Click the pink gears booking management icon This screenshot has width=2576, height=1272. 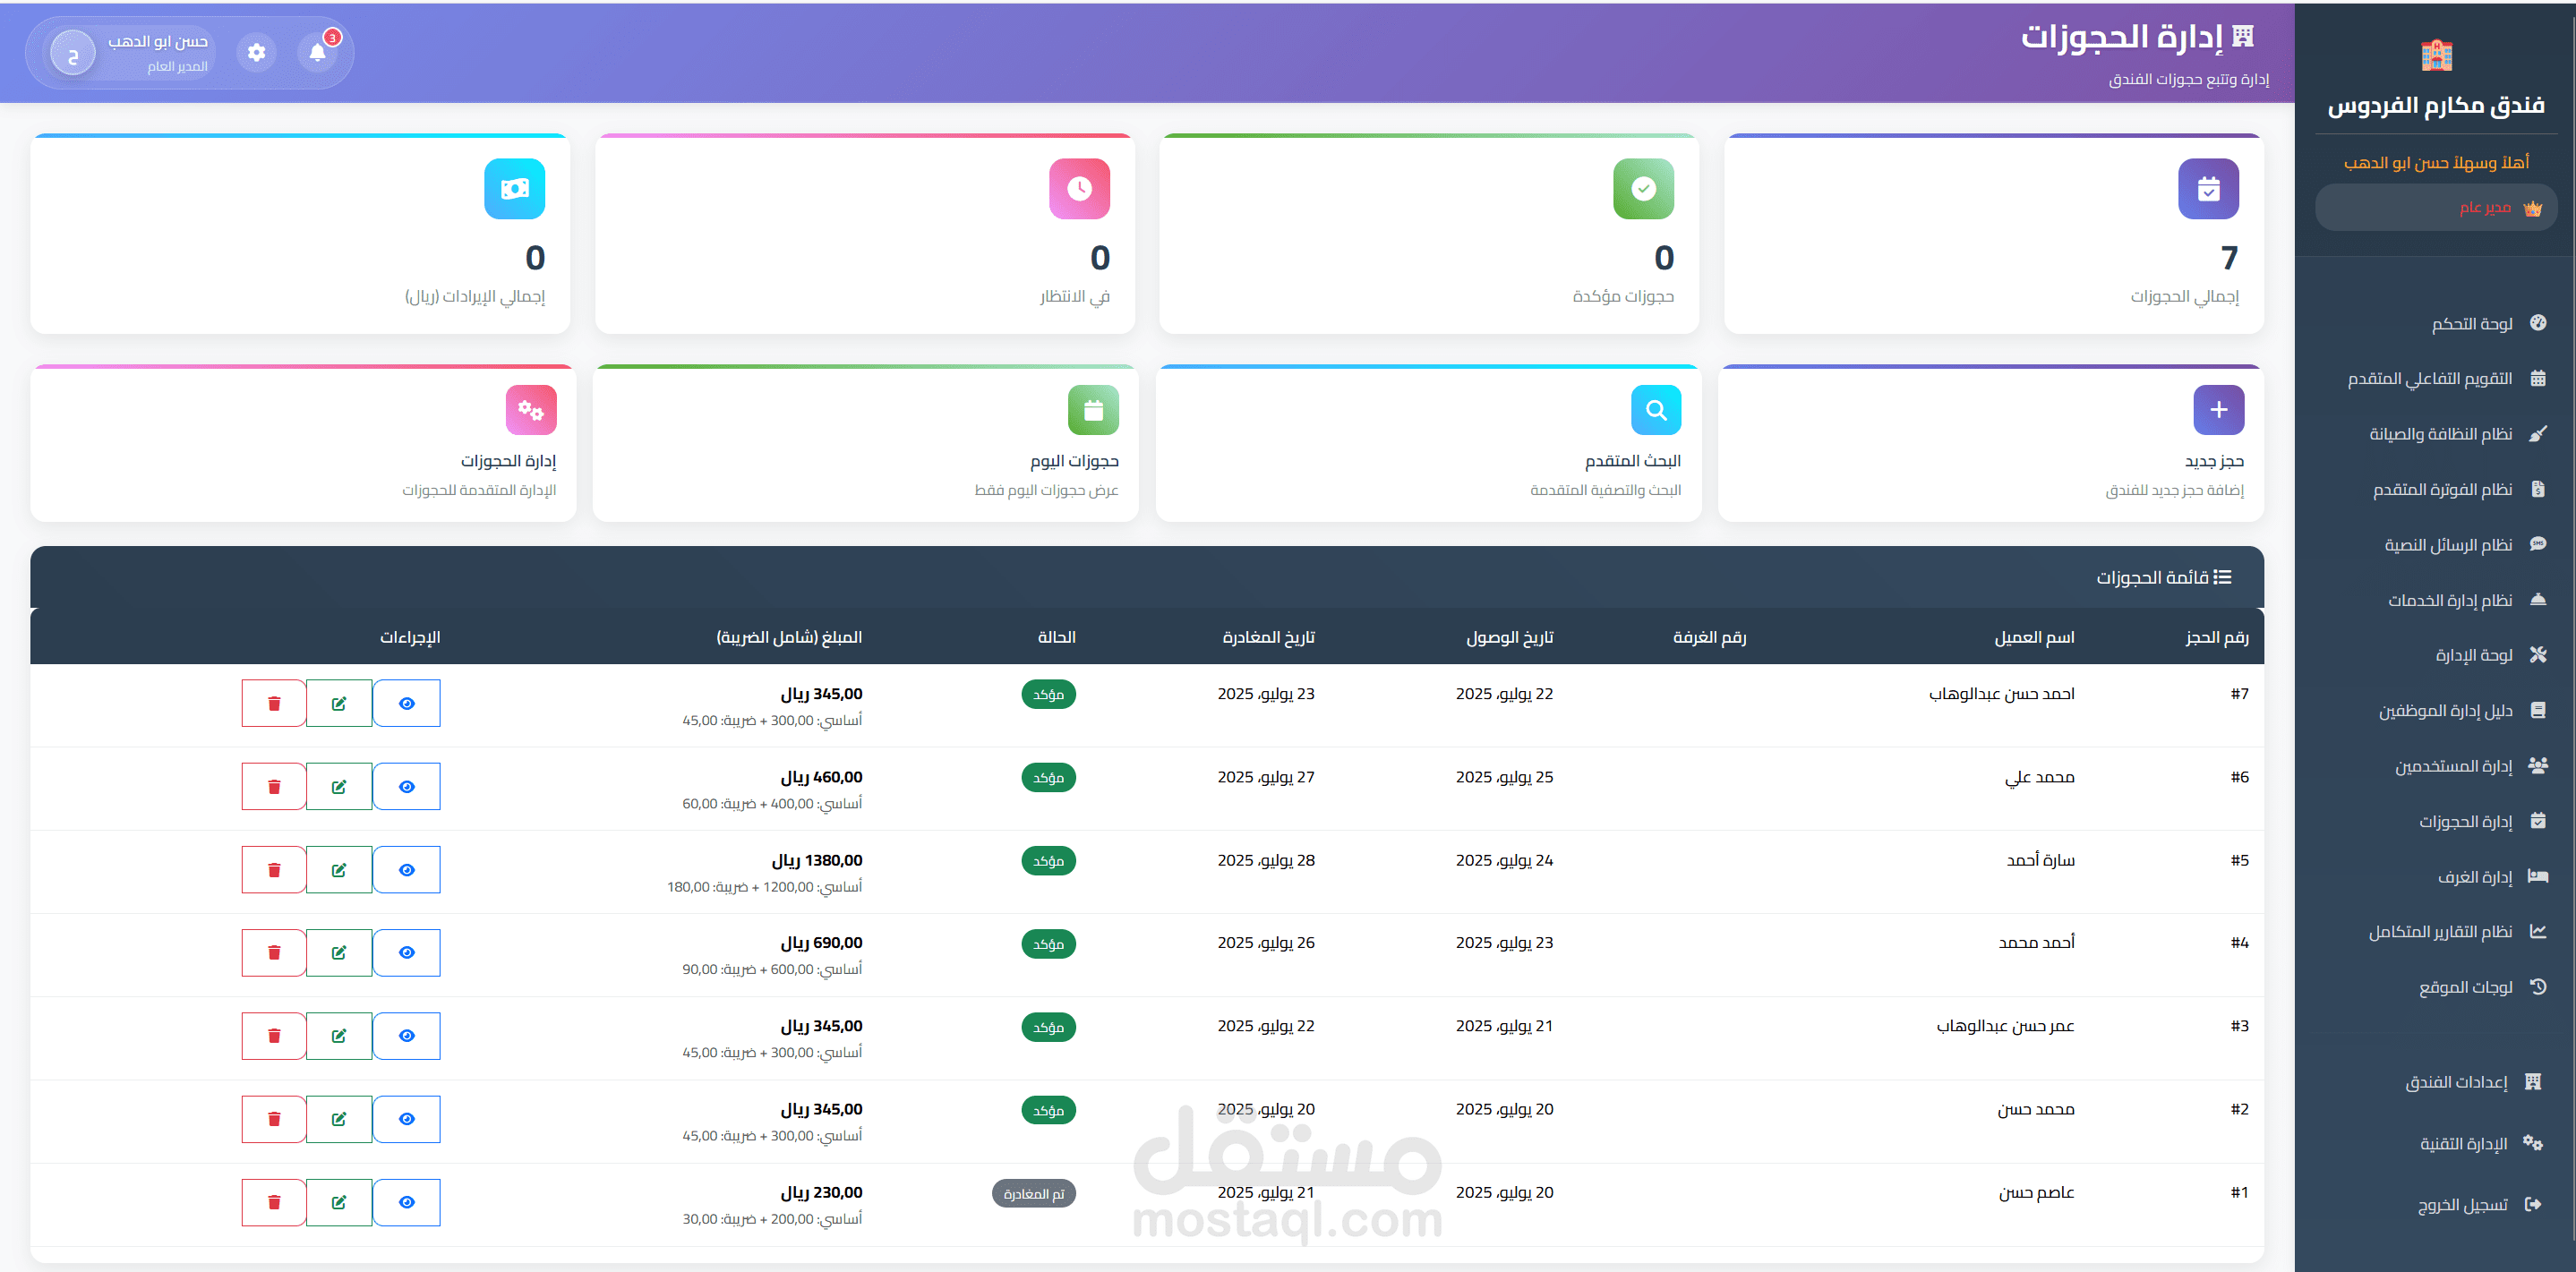[530, 409]
